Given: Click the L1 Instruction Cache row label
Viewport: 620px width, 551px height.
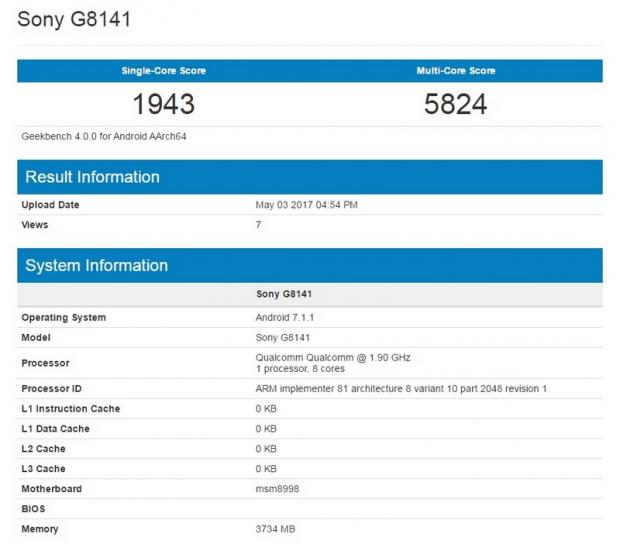Looking at the screenshot, I should 71,408.
